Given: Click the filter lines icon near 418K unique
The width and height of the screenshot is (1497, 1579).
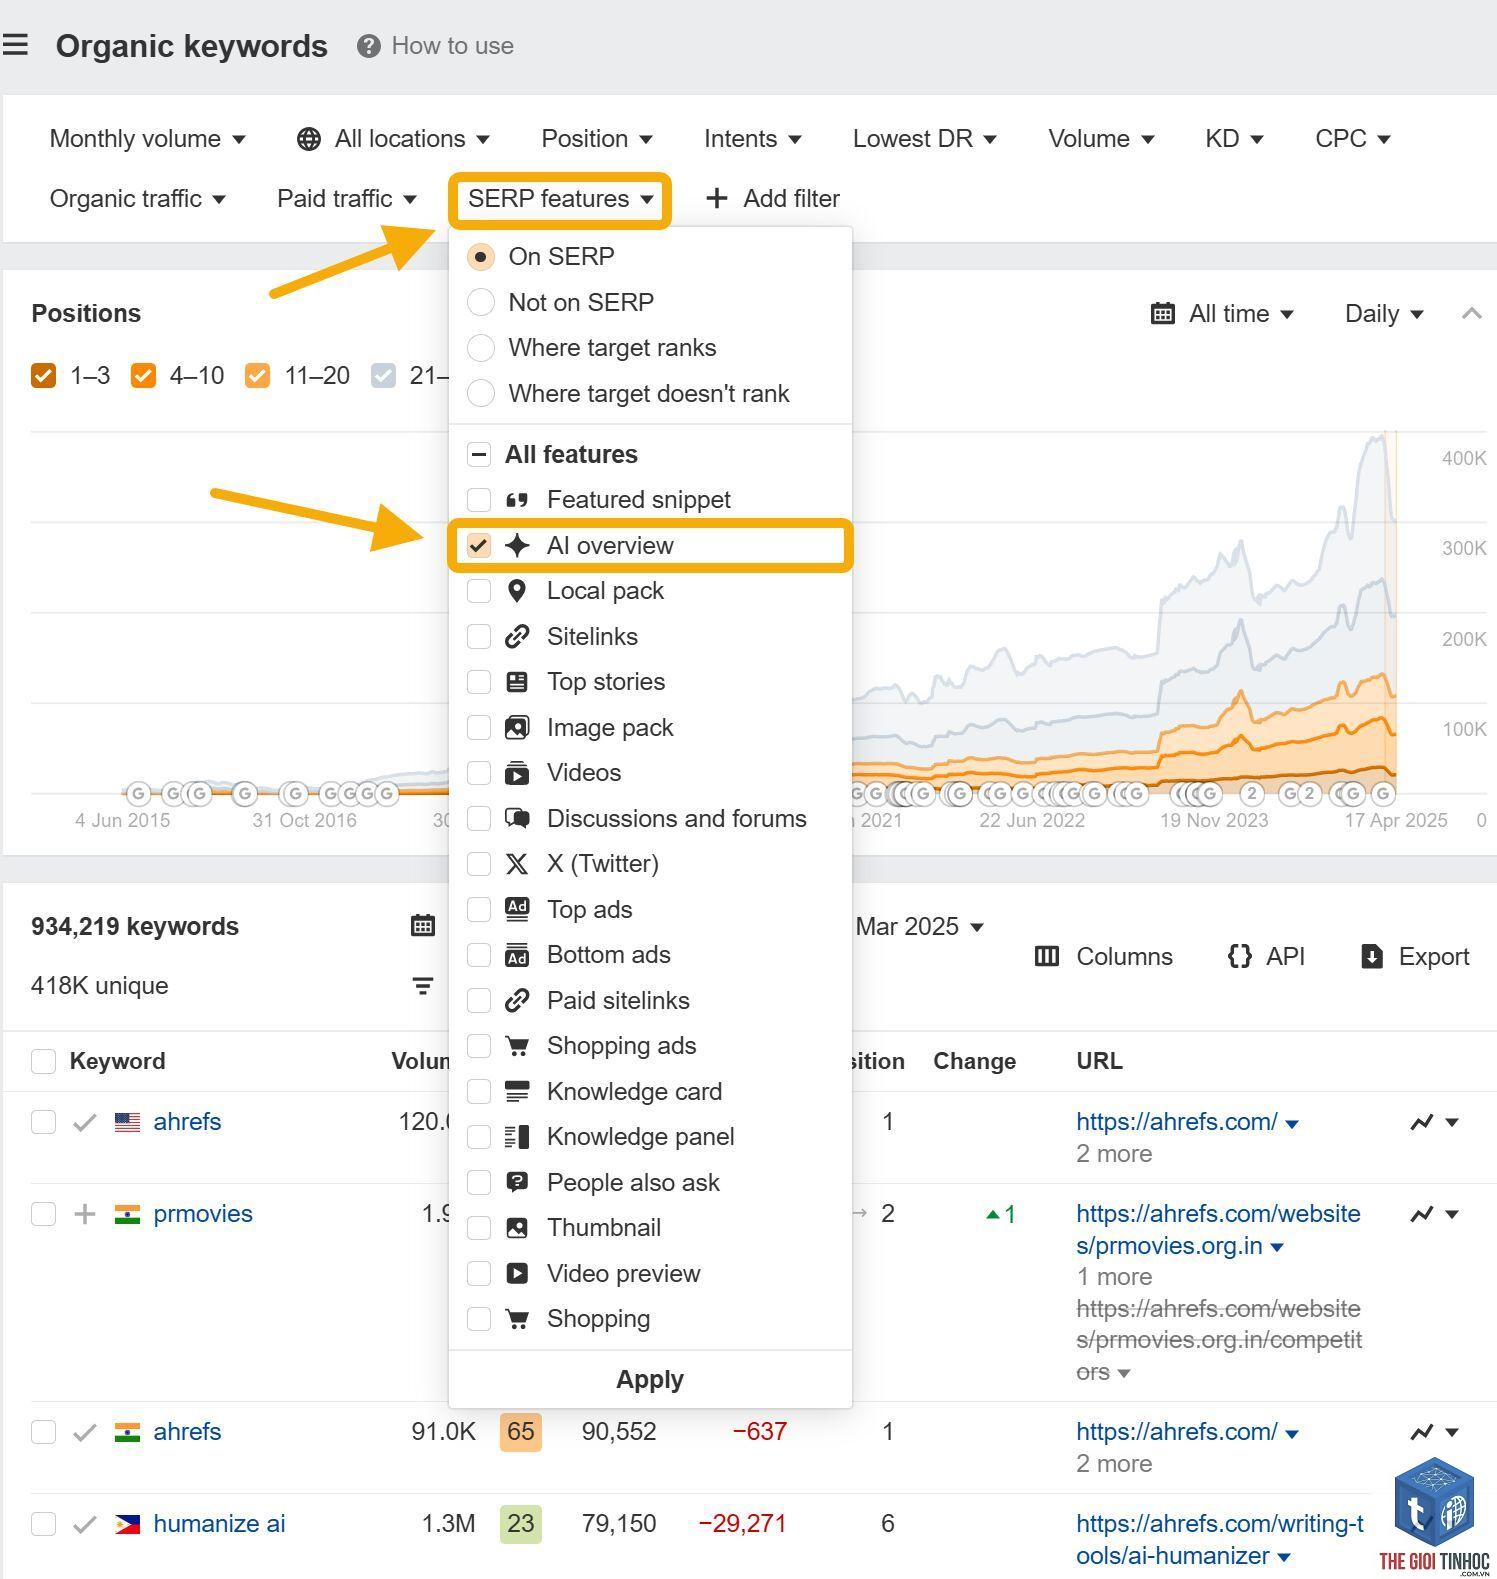Looking at the screenshot, I should [423, 986].
